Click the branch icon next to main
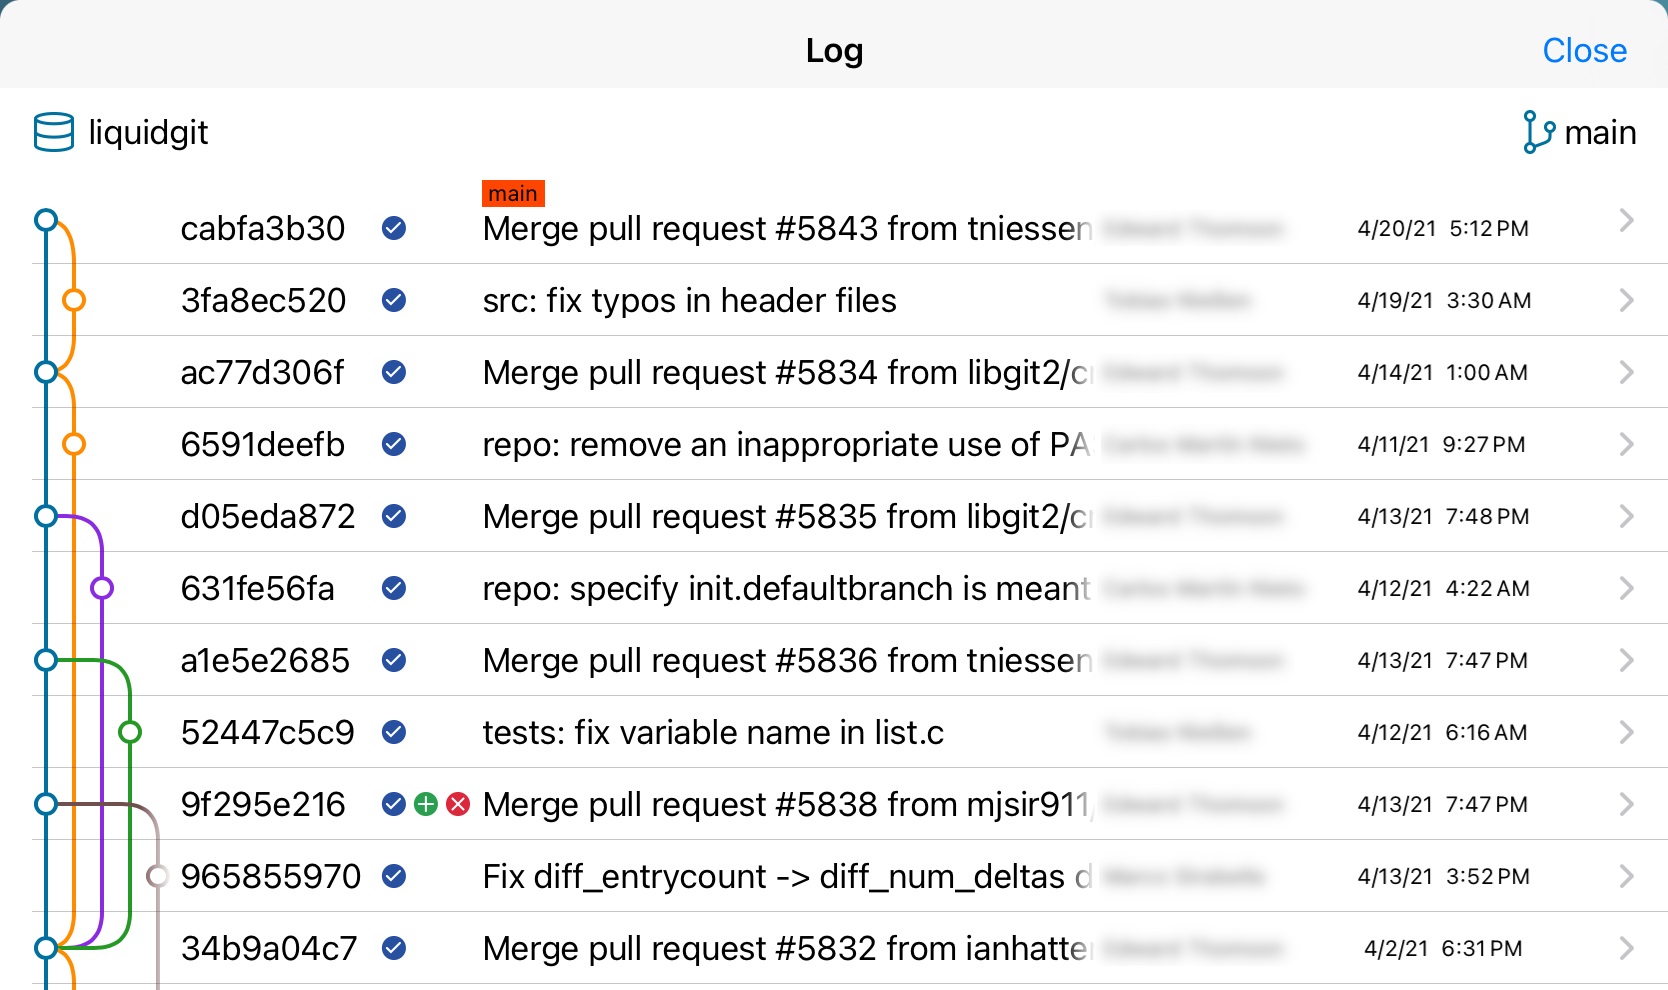 (1537, 132)
